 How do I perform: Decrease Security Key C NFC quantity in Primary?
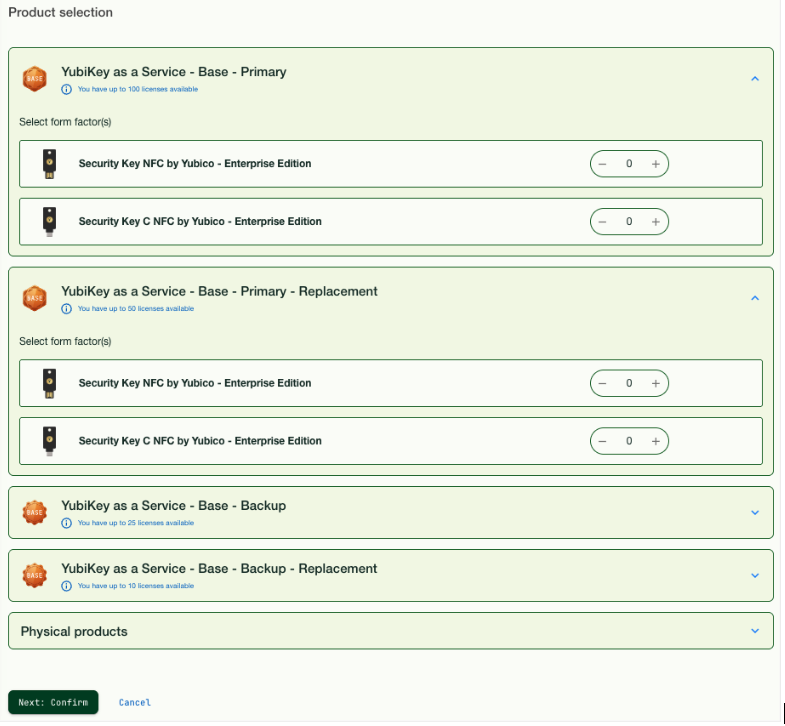coord(603,222)
